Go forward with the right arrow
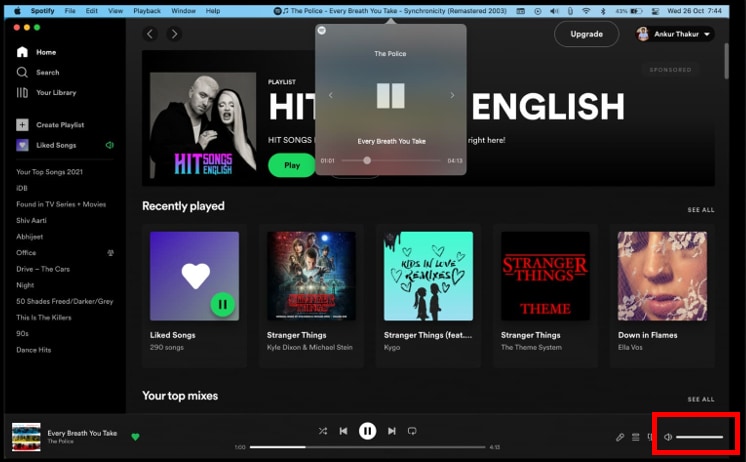The image size is (746, 462). pyautogui.click(x=174, y=34)
